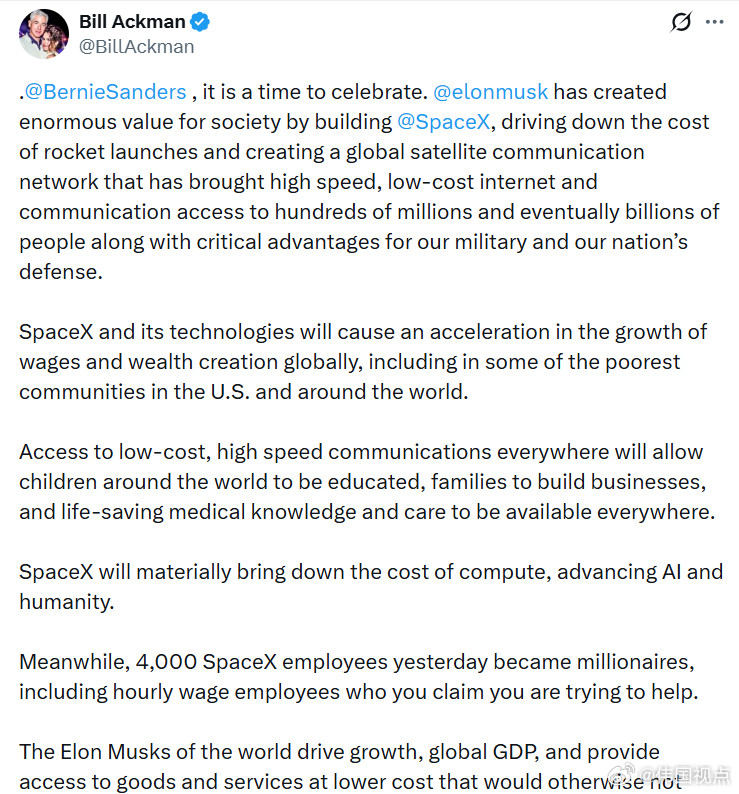Open the Bill Ackman display name link
Viewport: 739px width, 794px height.
132,22
